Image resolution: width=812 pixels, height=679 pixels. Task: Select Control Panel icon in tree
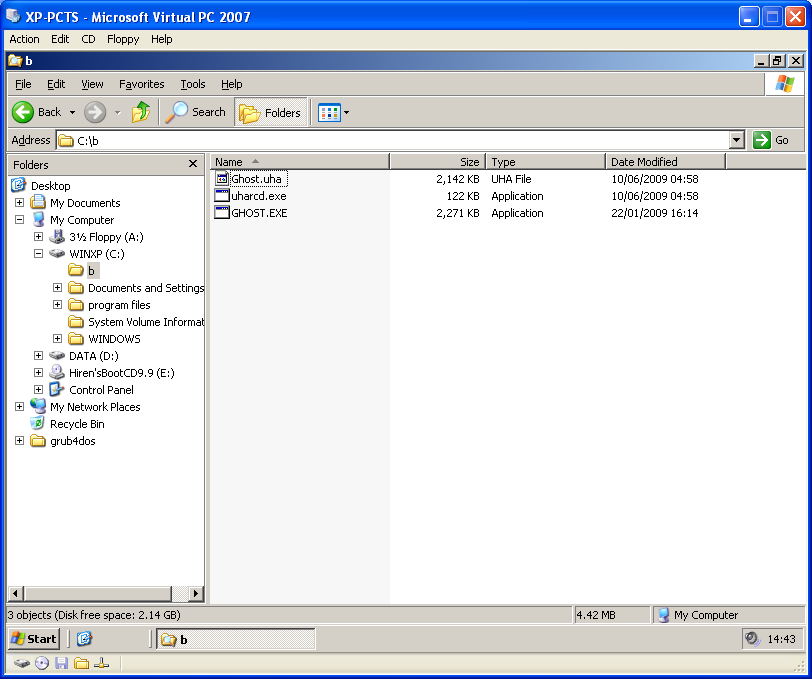point(56,389)
